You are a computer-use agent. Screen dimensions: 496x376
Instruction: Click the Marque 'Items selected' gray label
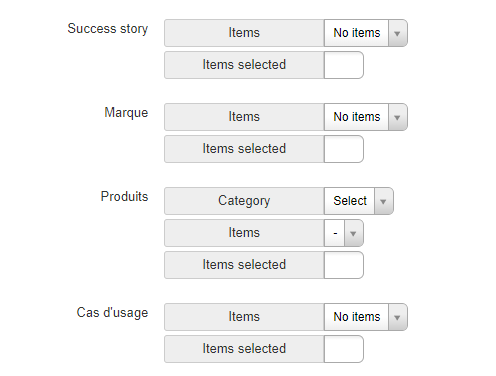(x=244, y=149)
